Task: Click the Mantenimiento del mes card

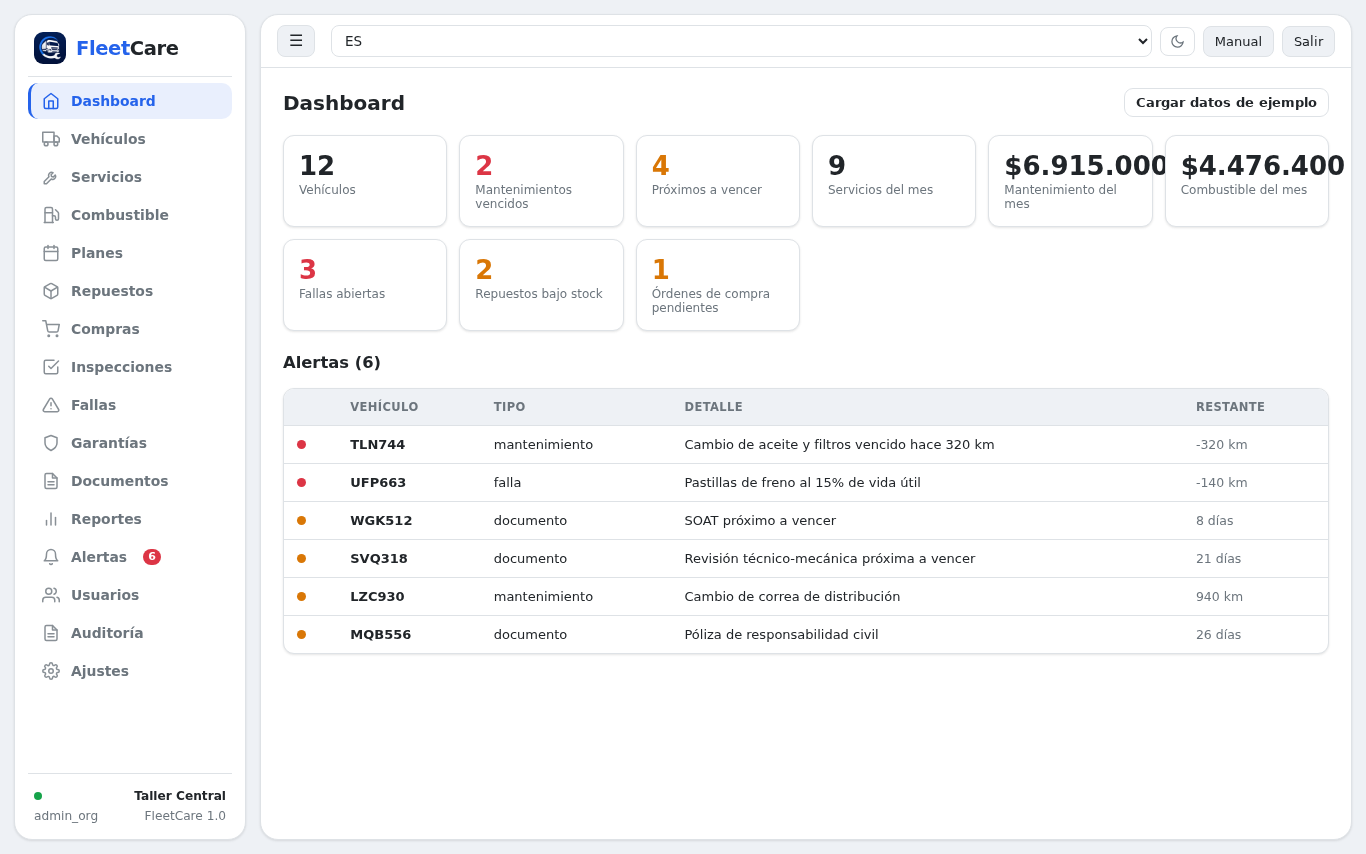Action: [x=1070, y=181]
